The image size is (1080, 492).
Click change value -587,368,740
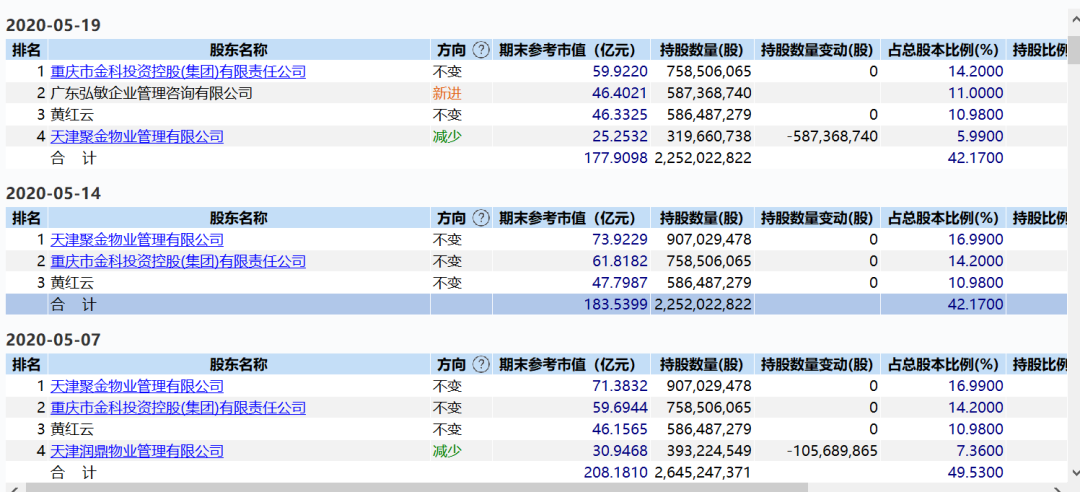pyautogui.click(x=832, y=136)
